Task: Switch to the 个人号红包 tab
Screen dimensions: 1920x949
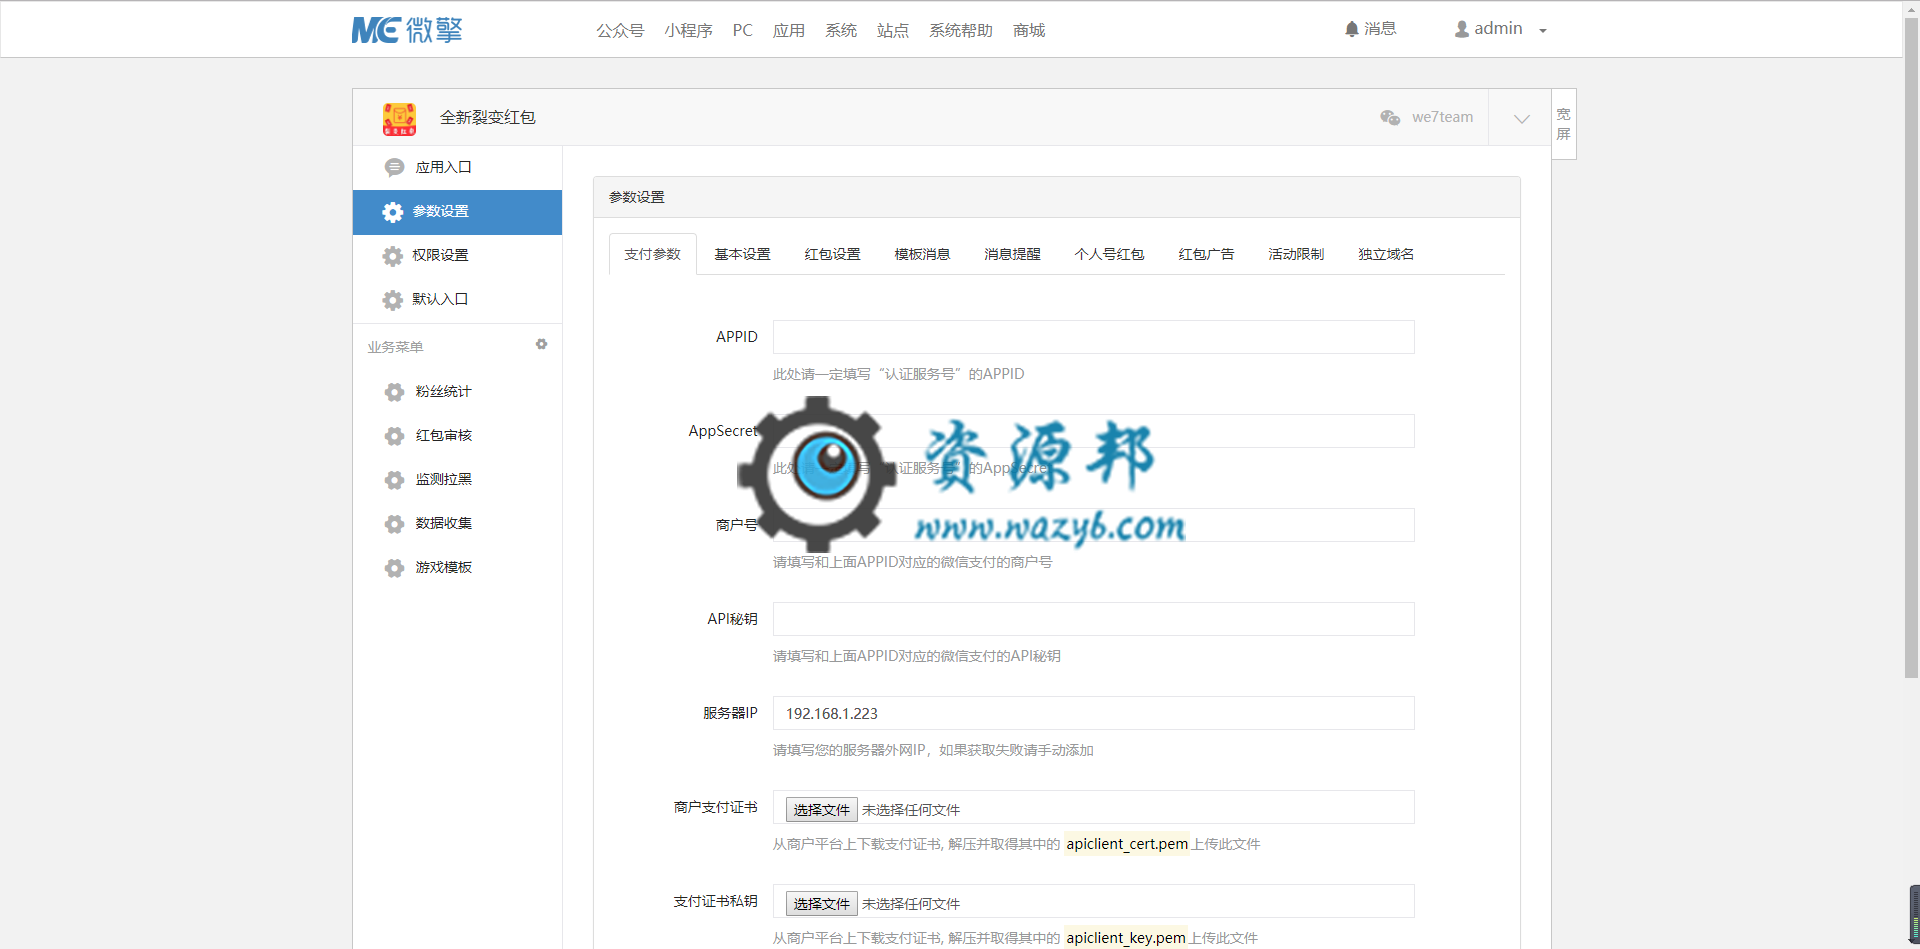Action: point(1109,255)
